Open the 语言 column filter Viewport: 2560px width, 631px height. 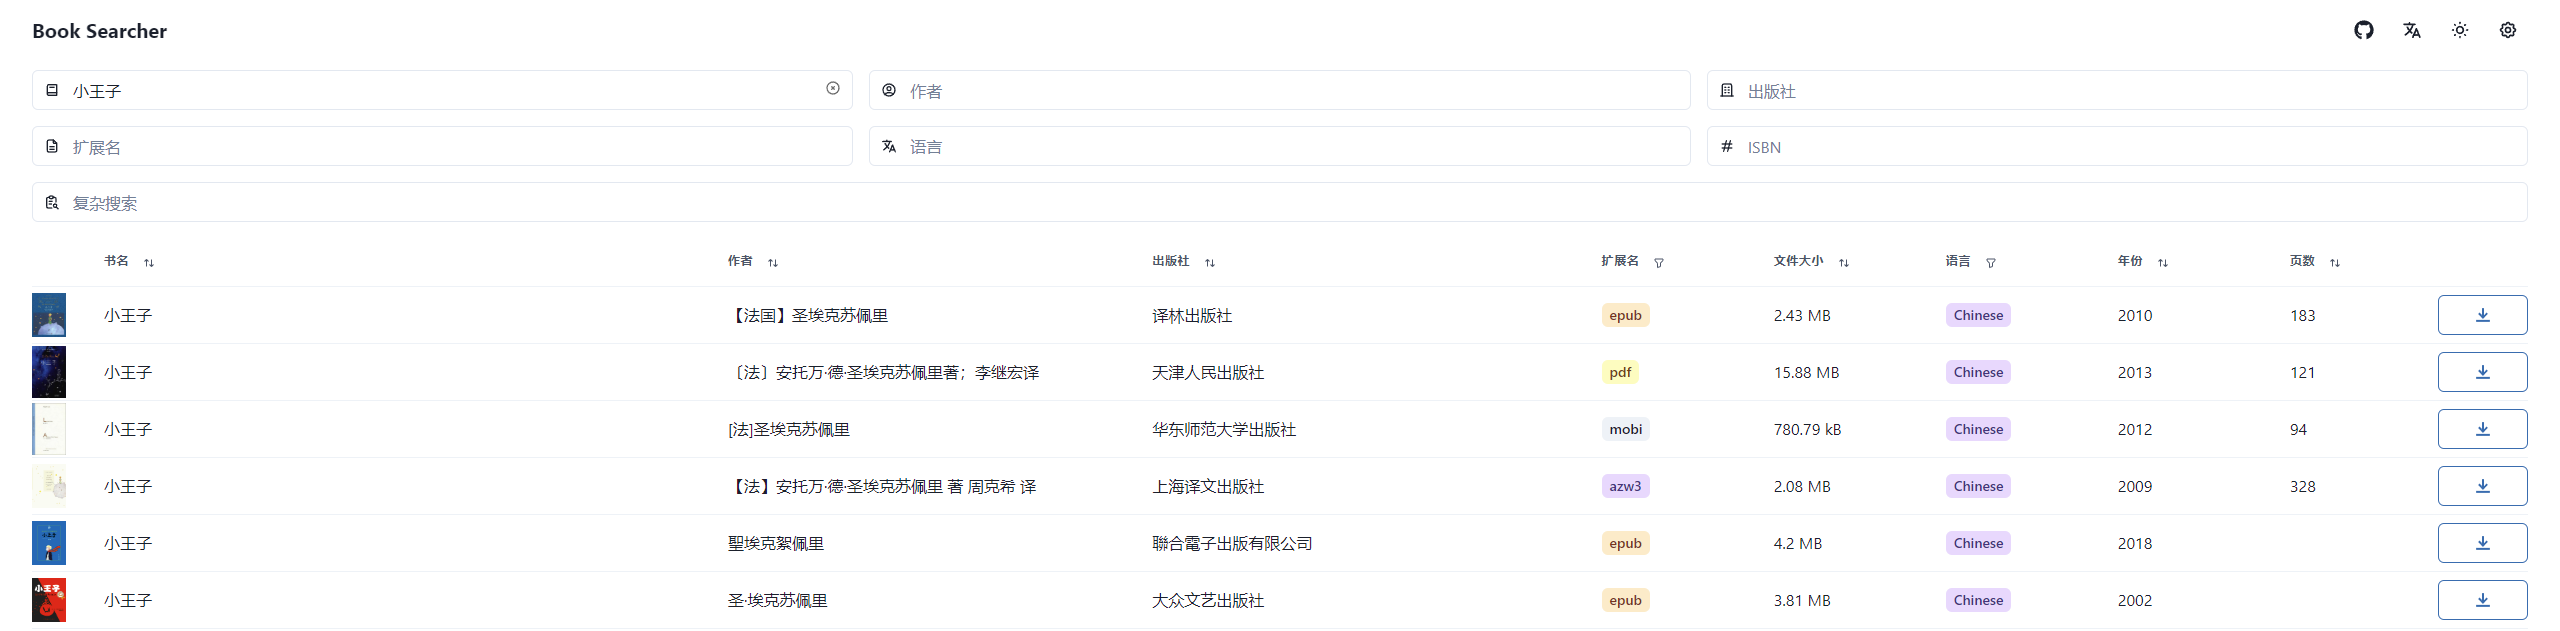(1991, 263)
